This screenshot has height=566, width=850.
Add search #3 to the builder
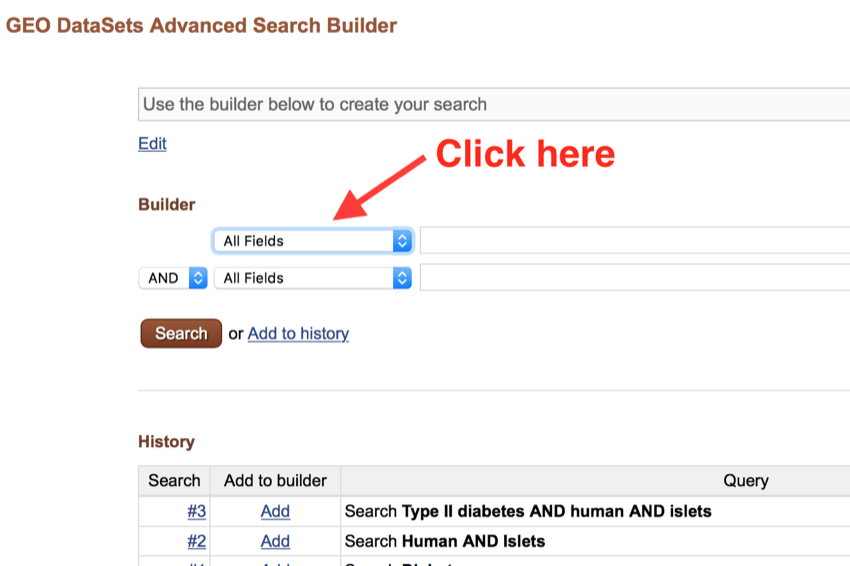[x=275, y=511]
